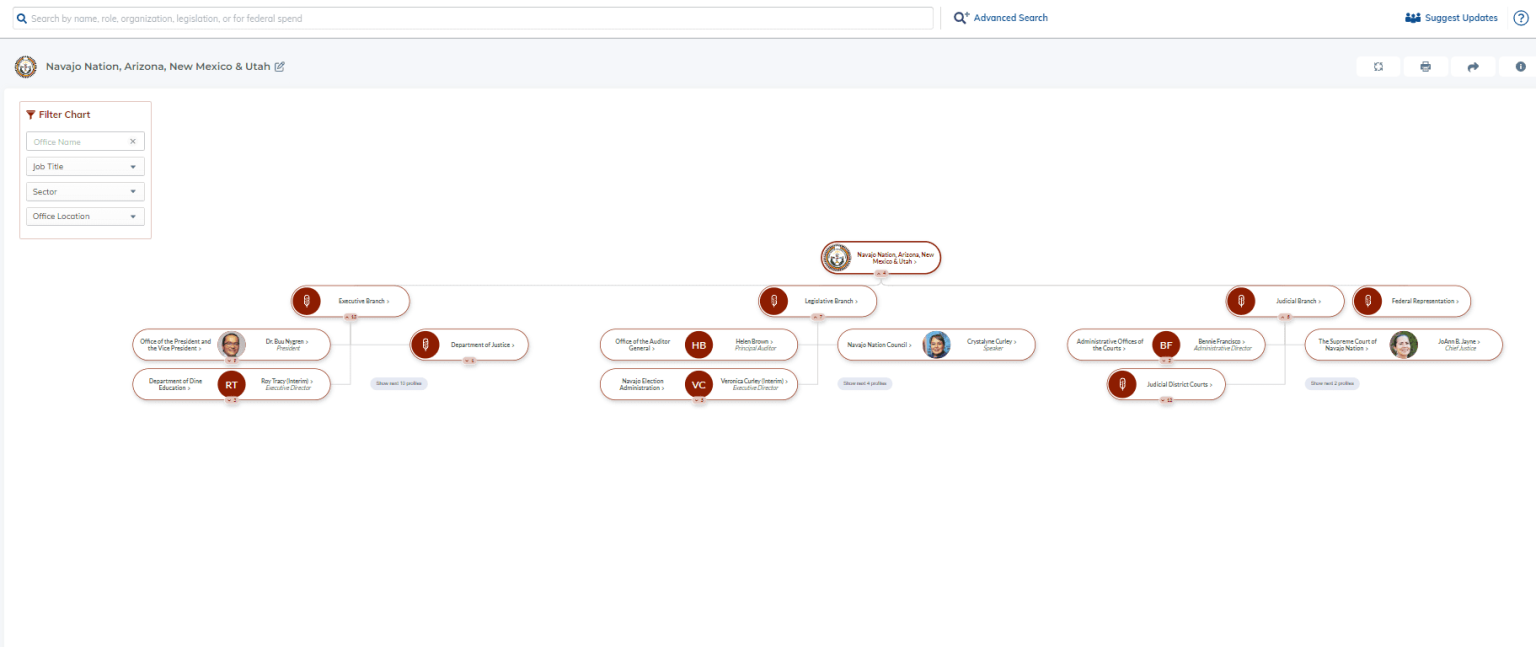Open the Judicial Branch link
Viewport: 1536px width, 647px height.
pyautogui.click(x=1298, y=301)
